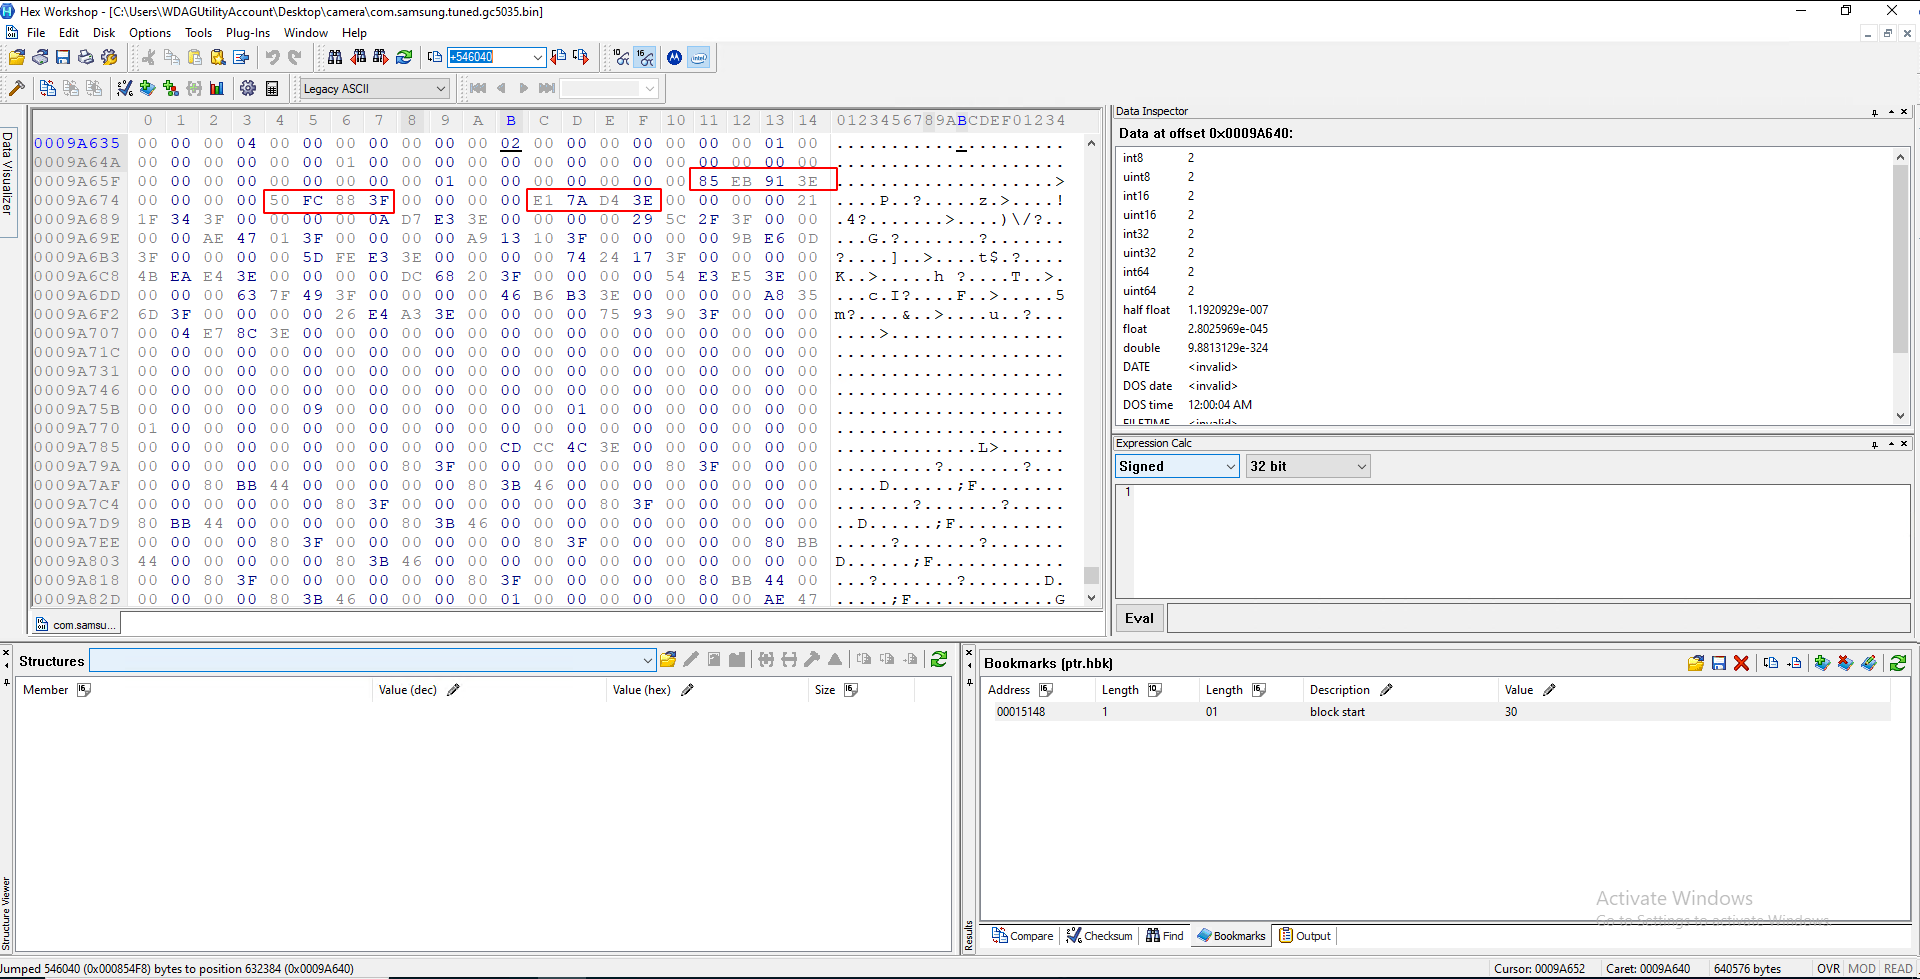Screen dimensions: 1920x979
Task: Click the float row in Data Inspector
Action: (1503, 329)
